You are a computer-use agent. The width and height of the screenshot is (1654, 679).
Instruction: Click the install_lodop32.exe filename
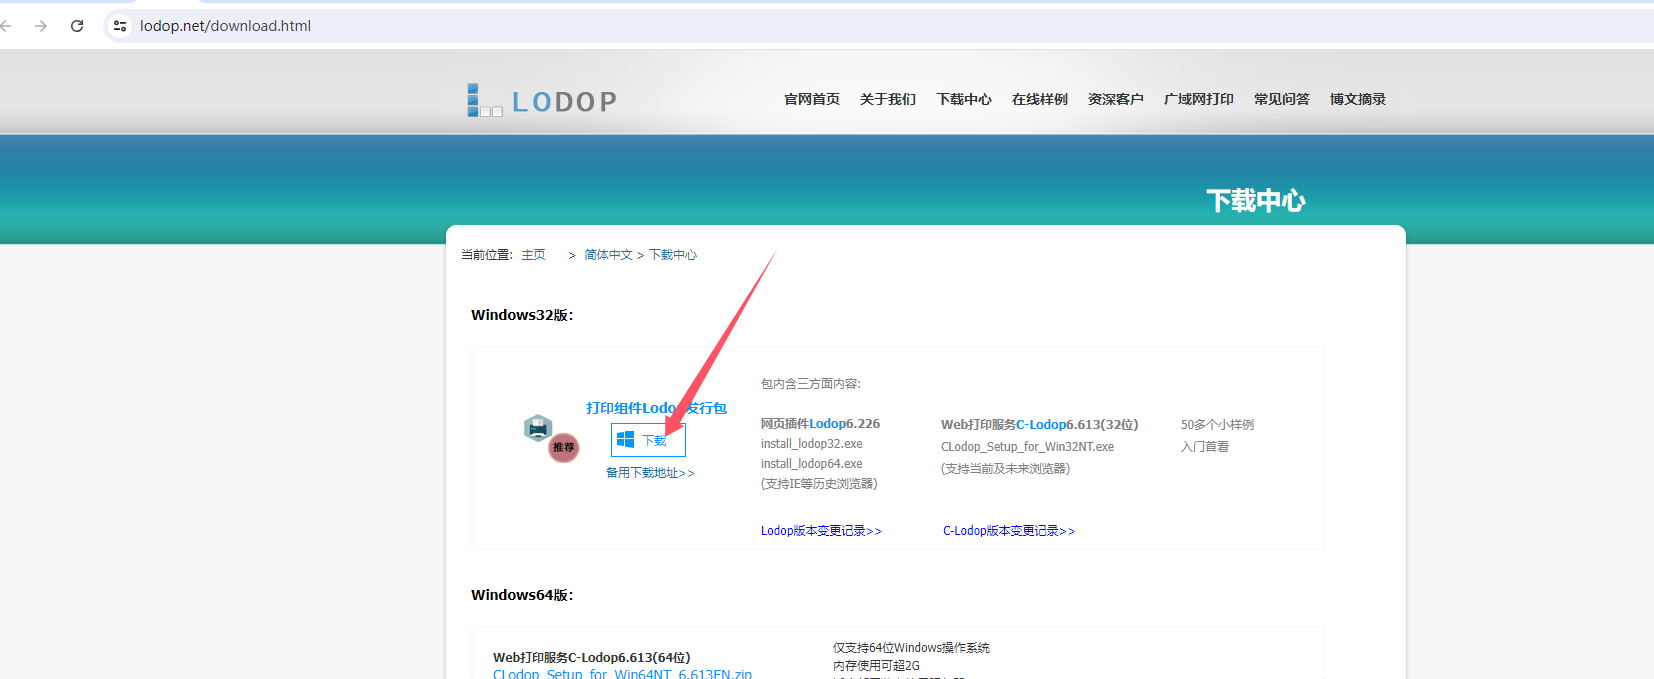811,444
